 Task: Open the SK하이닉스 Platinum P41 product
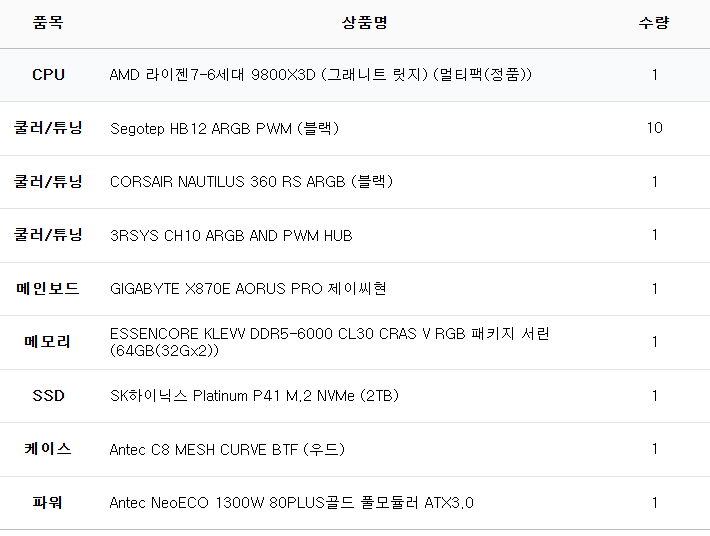point(254,396)
